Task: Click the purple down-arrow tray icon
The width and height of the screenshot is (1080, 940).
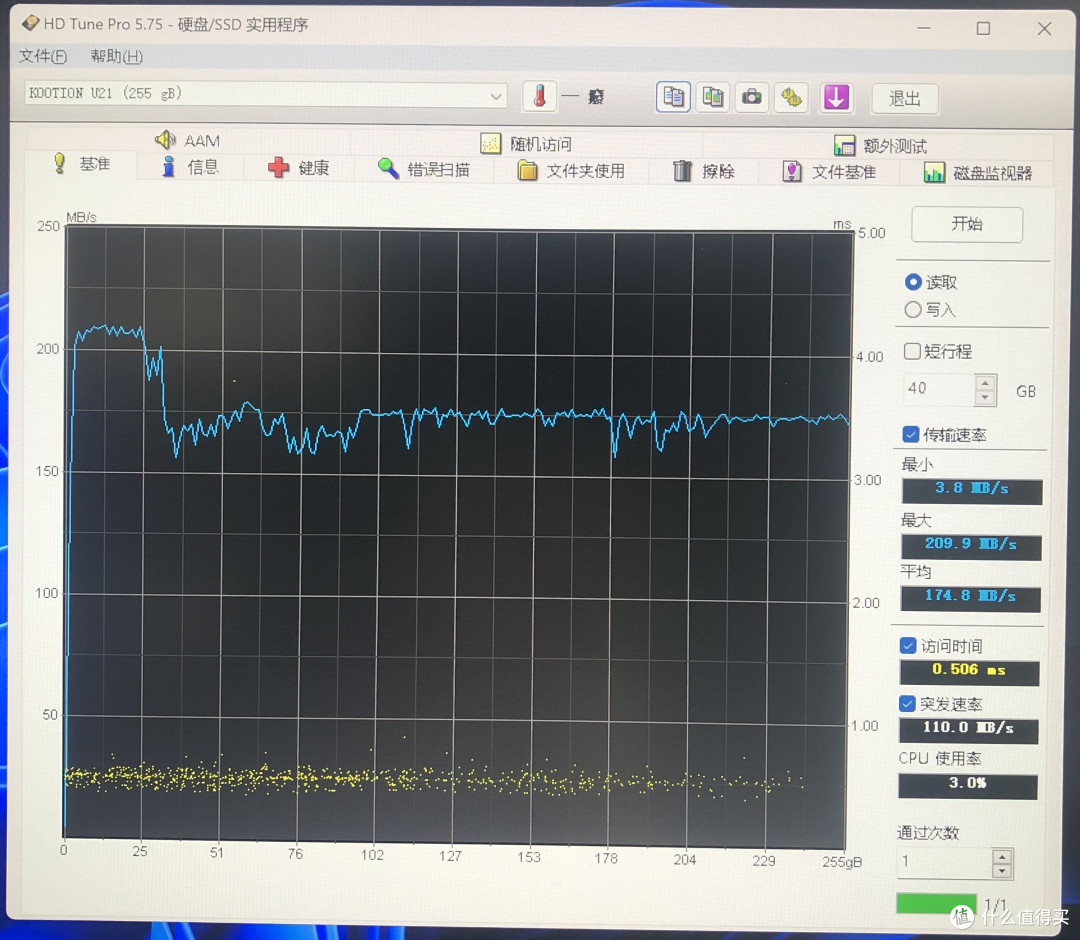Action: tap(836, 98)
